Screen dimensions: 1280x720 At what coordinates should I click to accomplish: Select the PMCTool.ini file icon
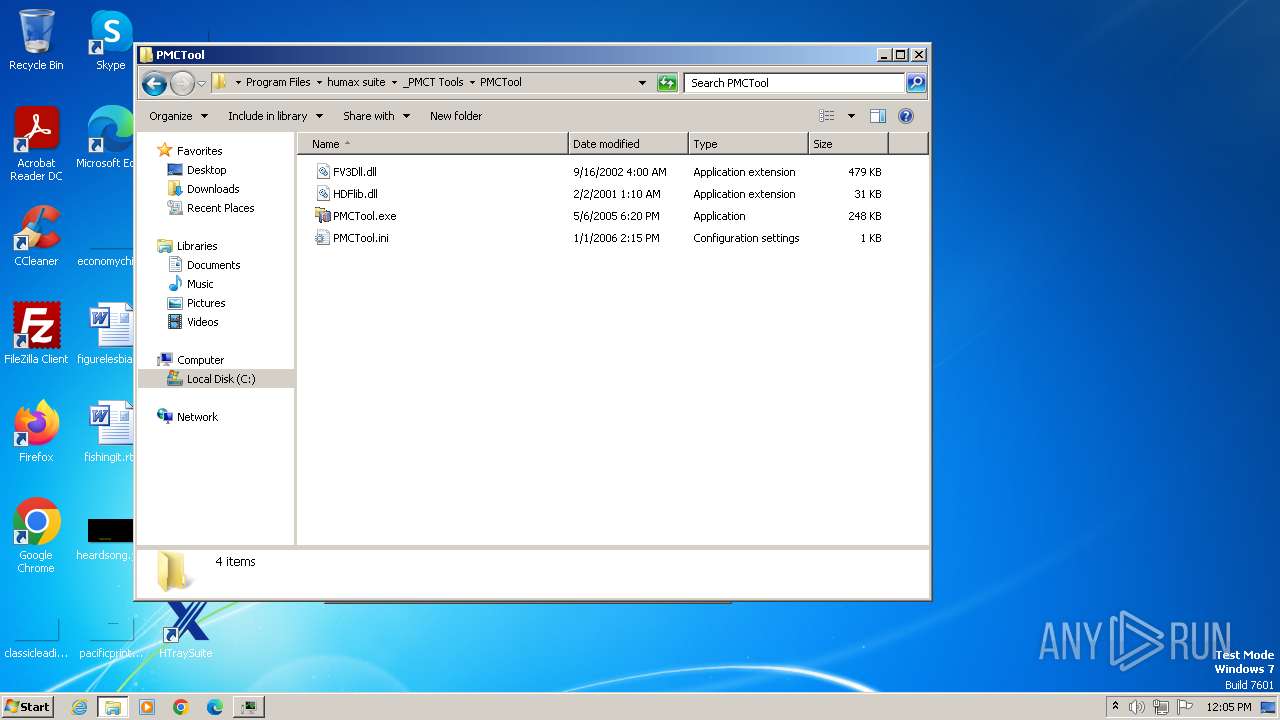(x=323, y=238)
